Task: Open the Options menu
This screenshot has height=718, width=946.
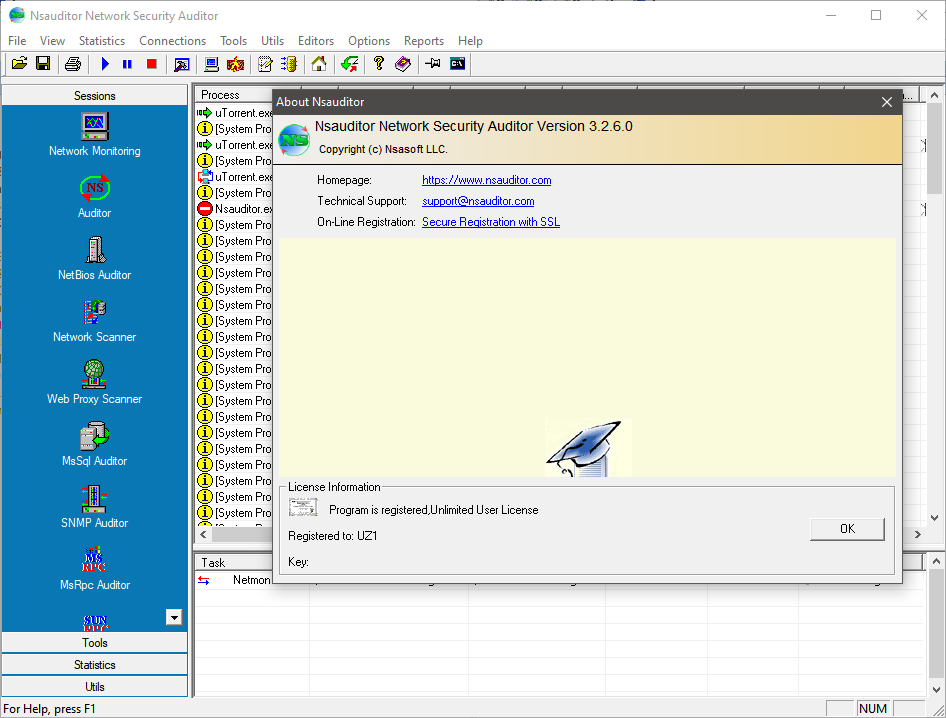Action: click(x=369, y=40)
